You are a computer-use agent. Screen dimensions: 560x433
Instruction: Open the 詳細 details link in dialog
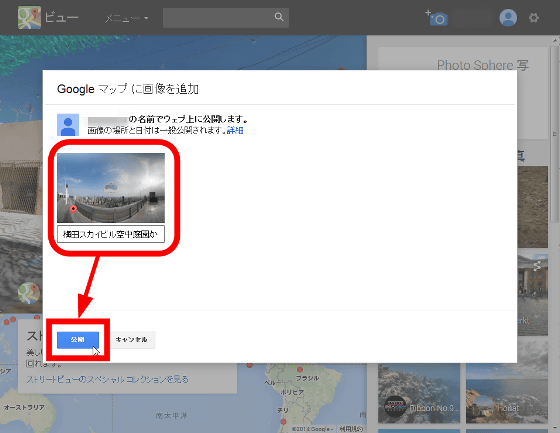(235, 130)
